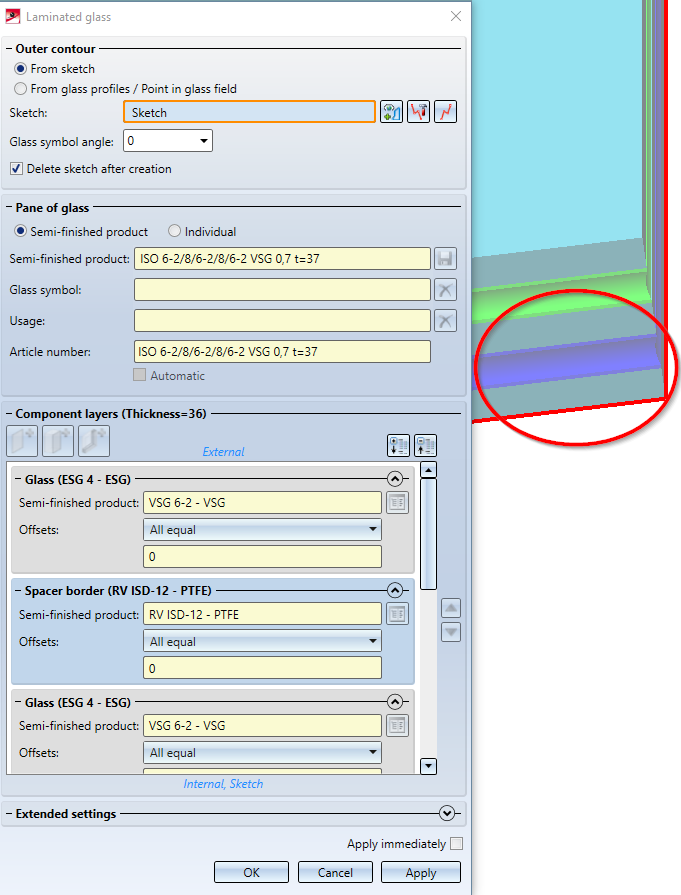681x895 pixels.
Task: Click the select sketch icon beside Sketch field
Action: (392, 112)
